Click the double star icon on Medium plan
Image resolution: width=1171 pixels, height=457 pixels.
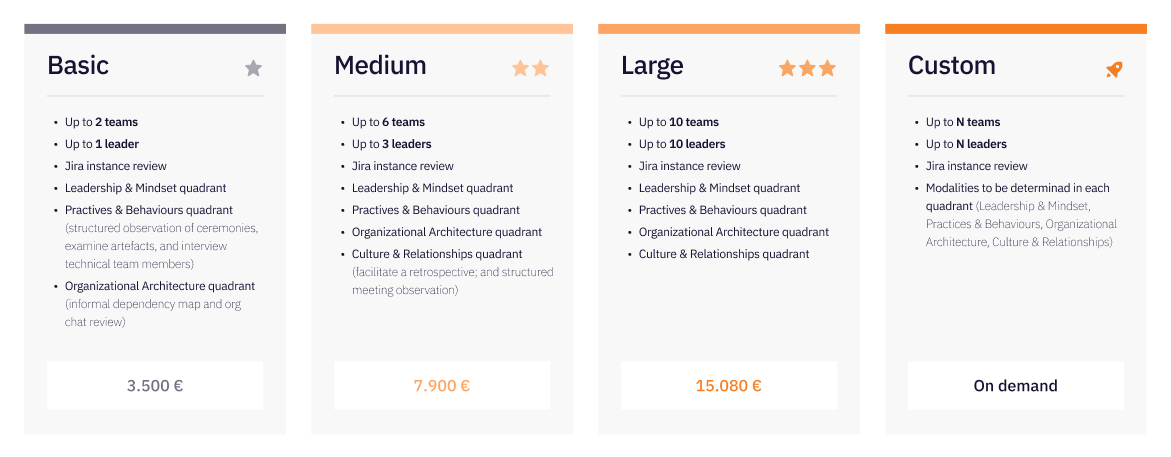point(530,69)
